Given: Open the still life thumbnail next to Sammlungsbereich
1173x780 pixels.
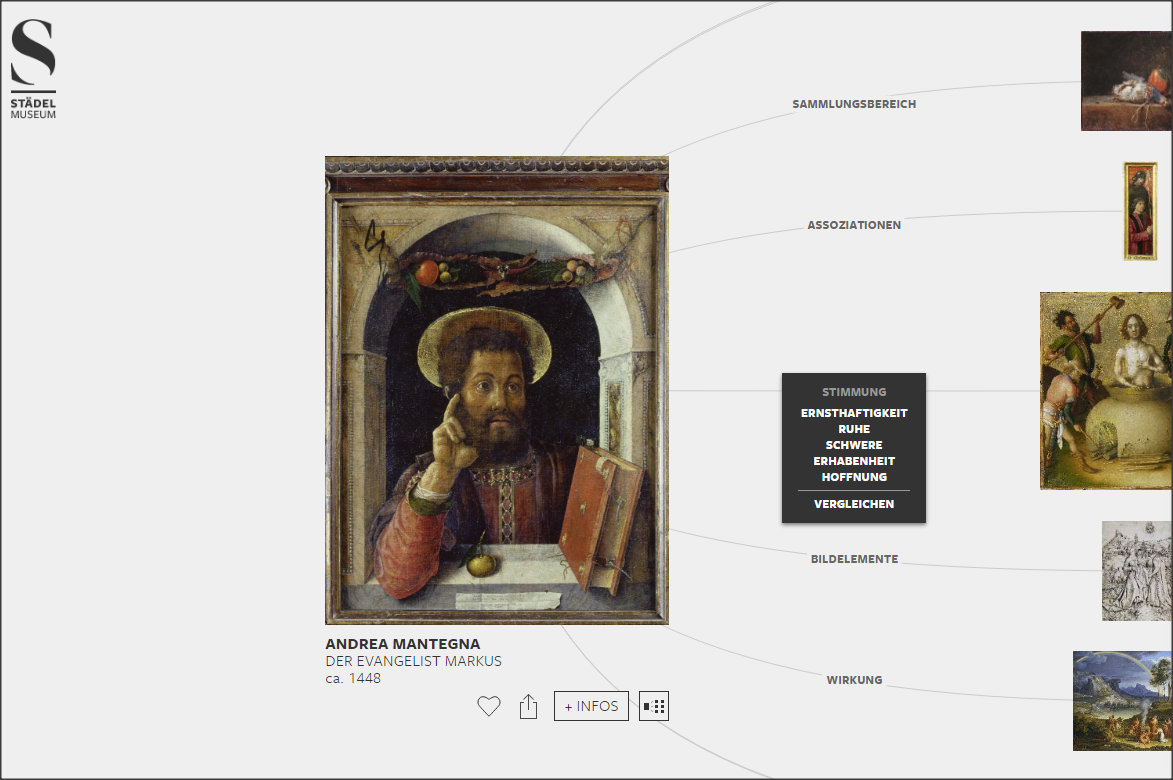Looking at the screenshot, I should tap(1127, 81).
